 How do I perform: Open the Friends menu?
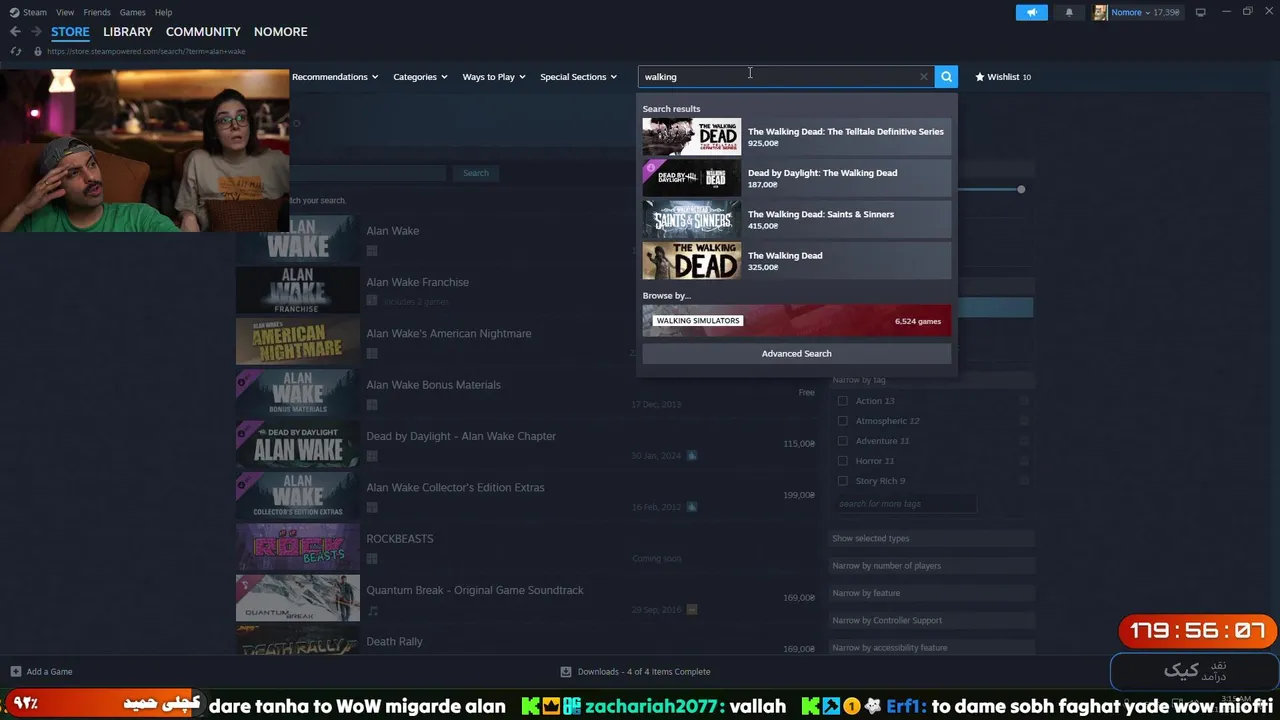pos(97,12)
